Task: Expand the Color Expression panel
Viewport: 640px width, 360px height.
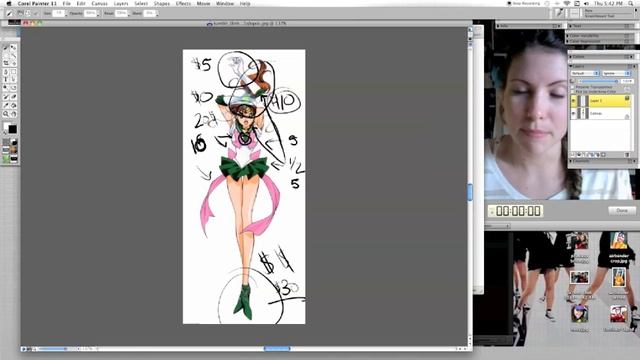Action: pos(568,41)
